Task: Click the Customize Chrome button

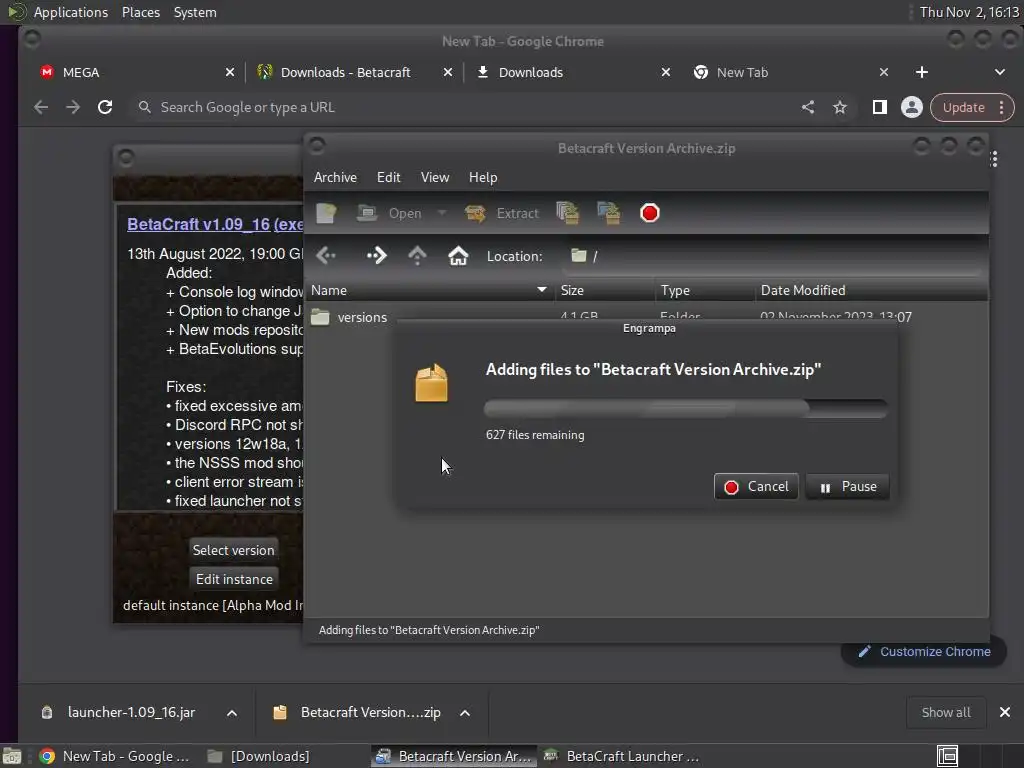Action: (924, 652)
